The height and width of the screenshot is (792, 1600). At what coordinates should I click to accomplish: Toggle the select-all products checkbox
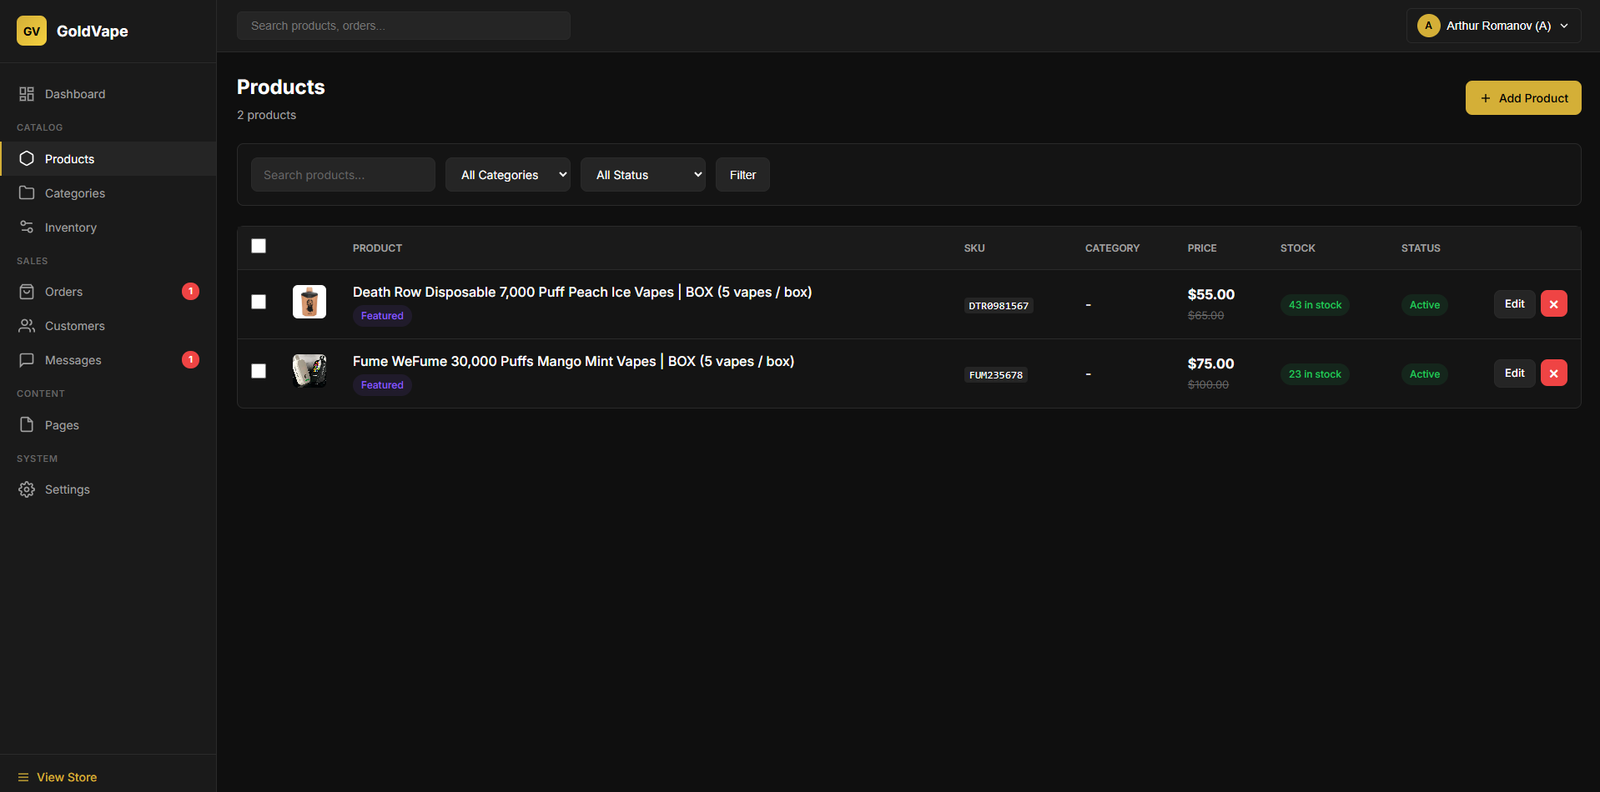click(x=259, y=246)
